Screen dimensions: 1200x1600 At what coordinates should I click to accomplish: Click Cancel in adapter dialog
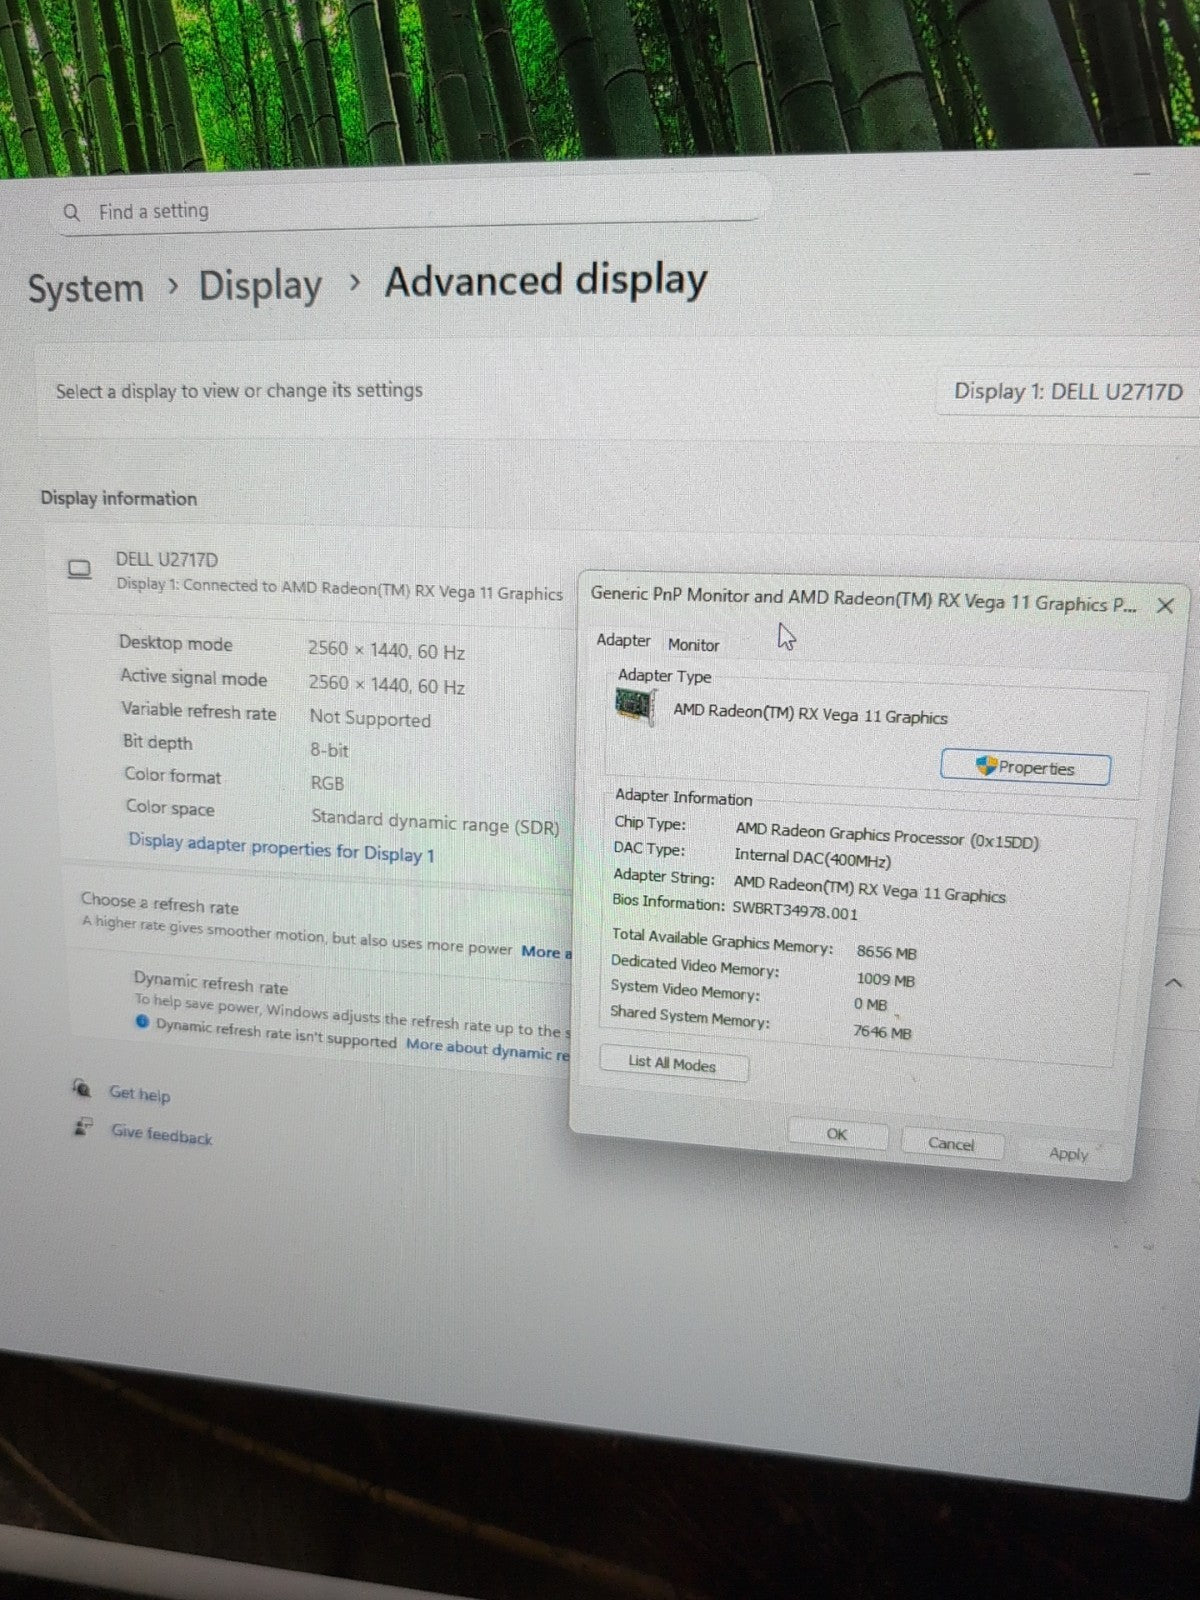point(951,1144)
